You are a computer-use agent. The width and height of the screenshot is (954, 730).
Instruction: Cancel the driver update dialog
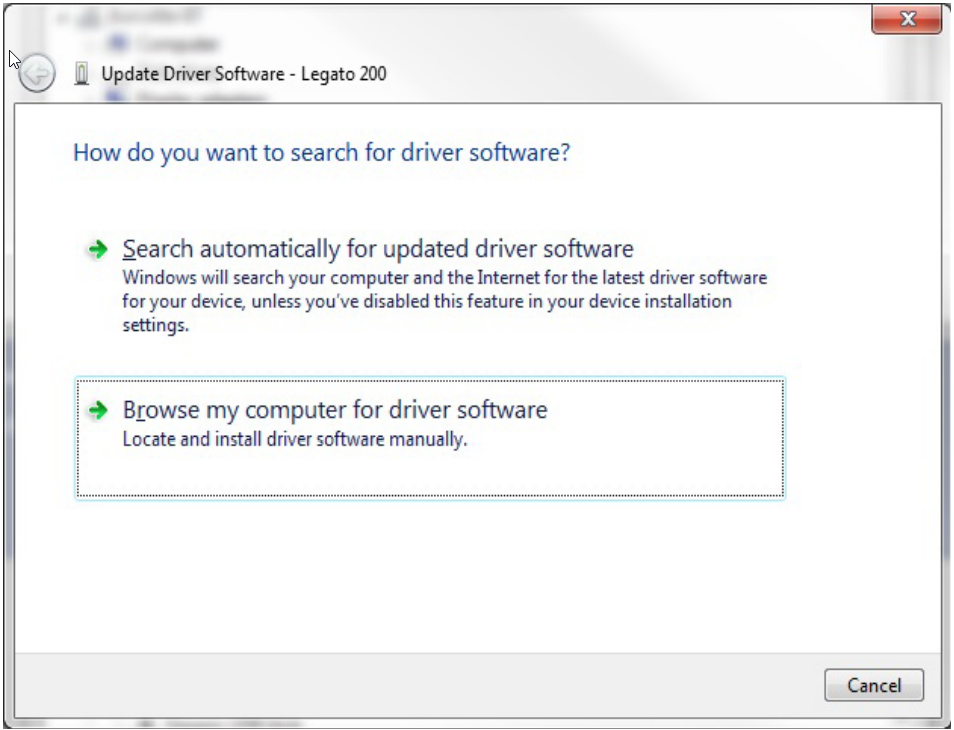point(874,686)
